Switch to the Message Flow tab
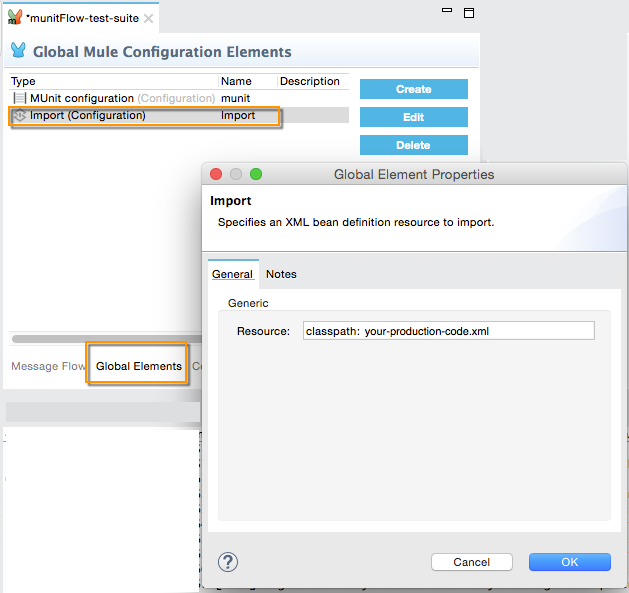Image resolution: width=629 pixels, height=593 pixels. (x=48, y=366)
